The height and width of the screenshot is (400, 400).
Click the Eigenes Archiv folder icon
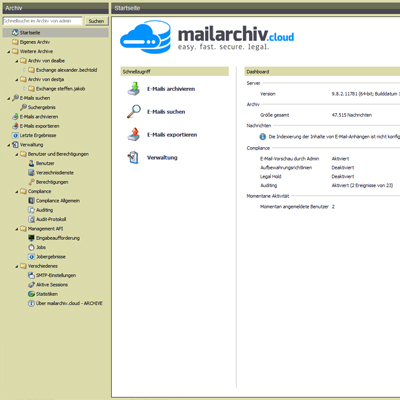tap(15, 42)
